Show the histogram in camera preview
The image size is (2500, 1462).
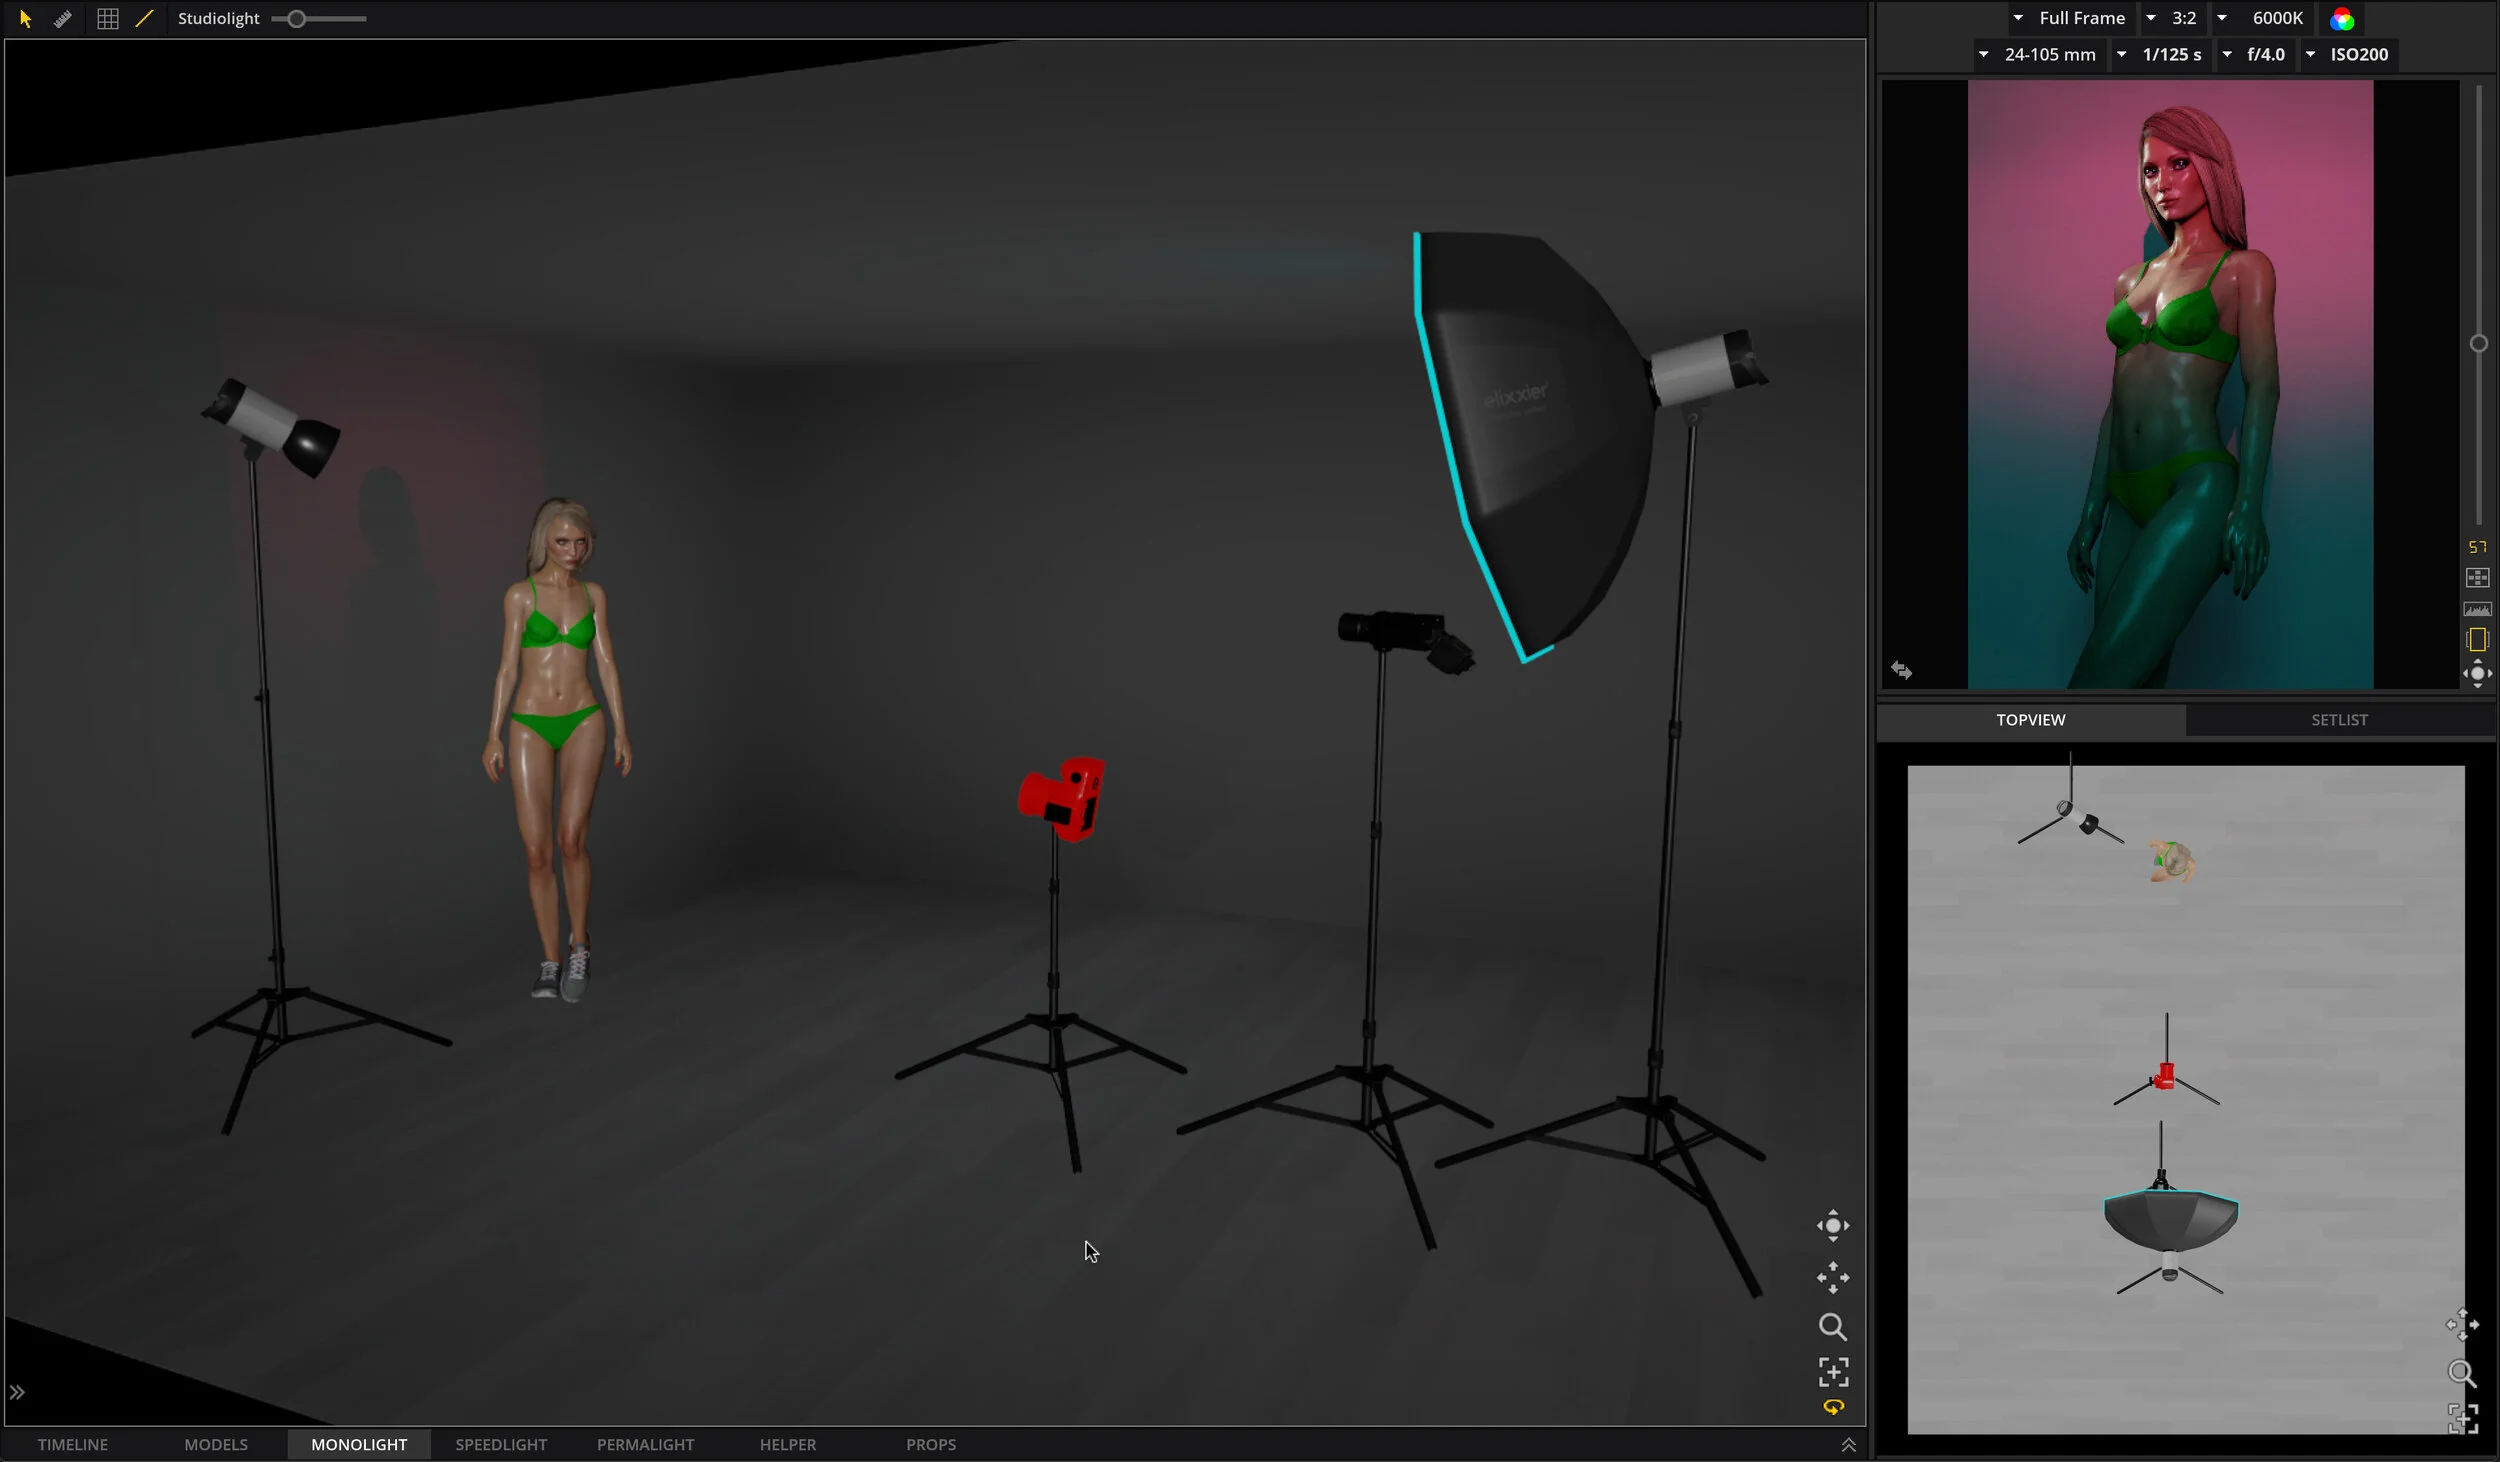pos(2477,609)
